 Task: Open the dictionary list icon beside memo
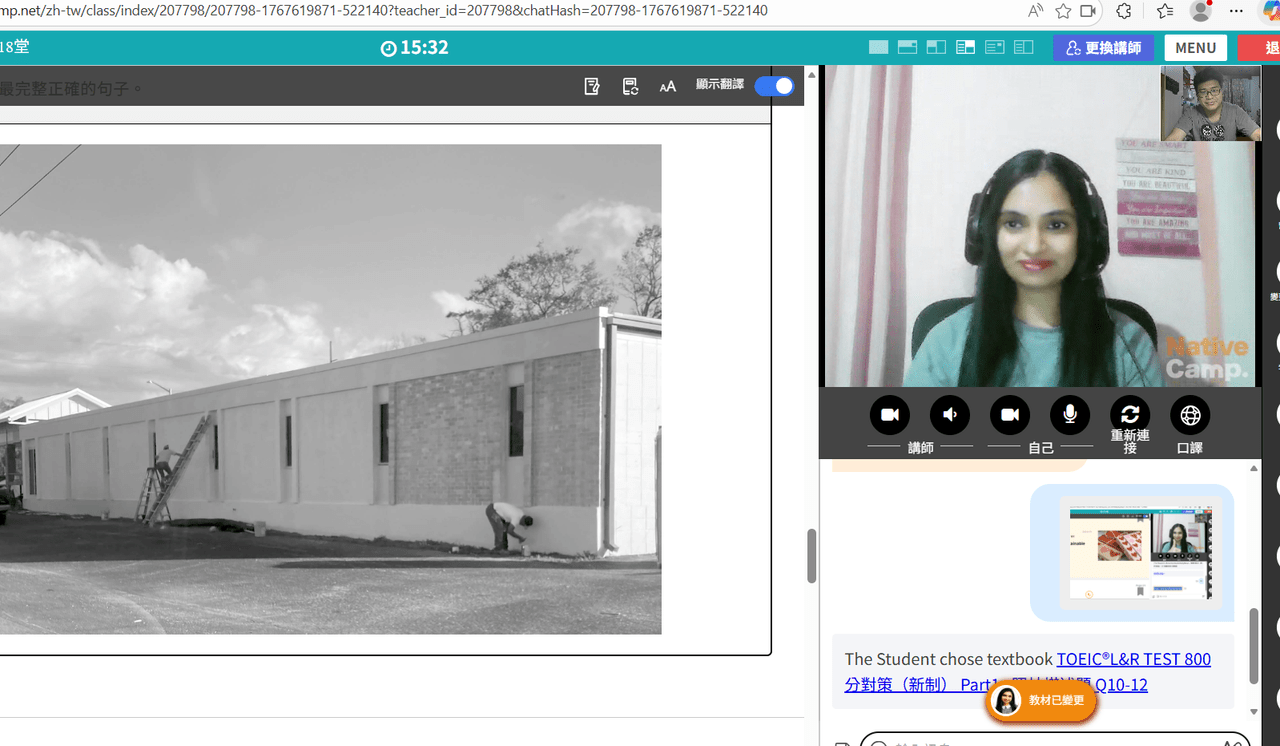click(630, 87)
